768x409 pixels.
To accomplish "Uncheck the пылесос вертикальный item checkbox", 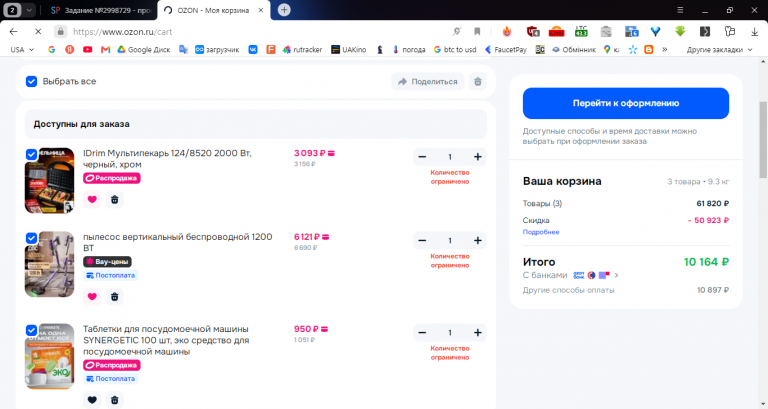I will point(31,238).
